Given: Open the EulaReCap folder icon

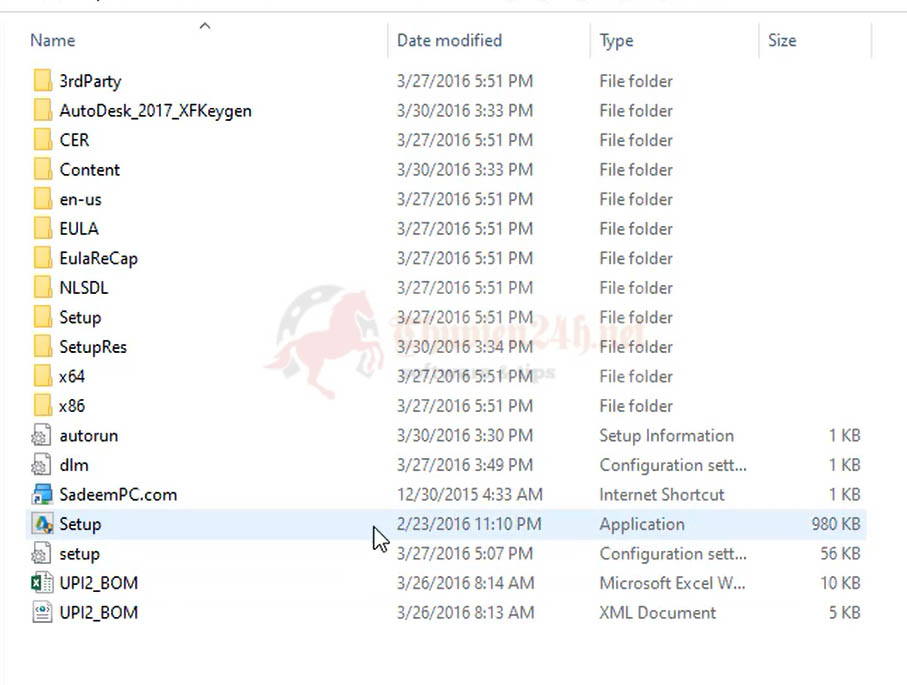Looking at the screenshot, I should [x=42, y=258].
